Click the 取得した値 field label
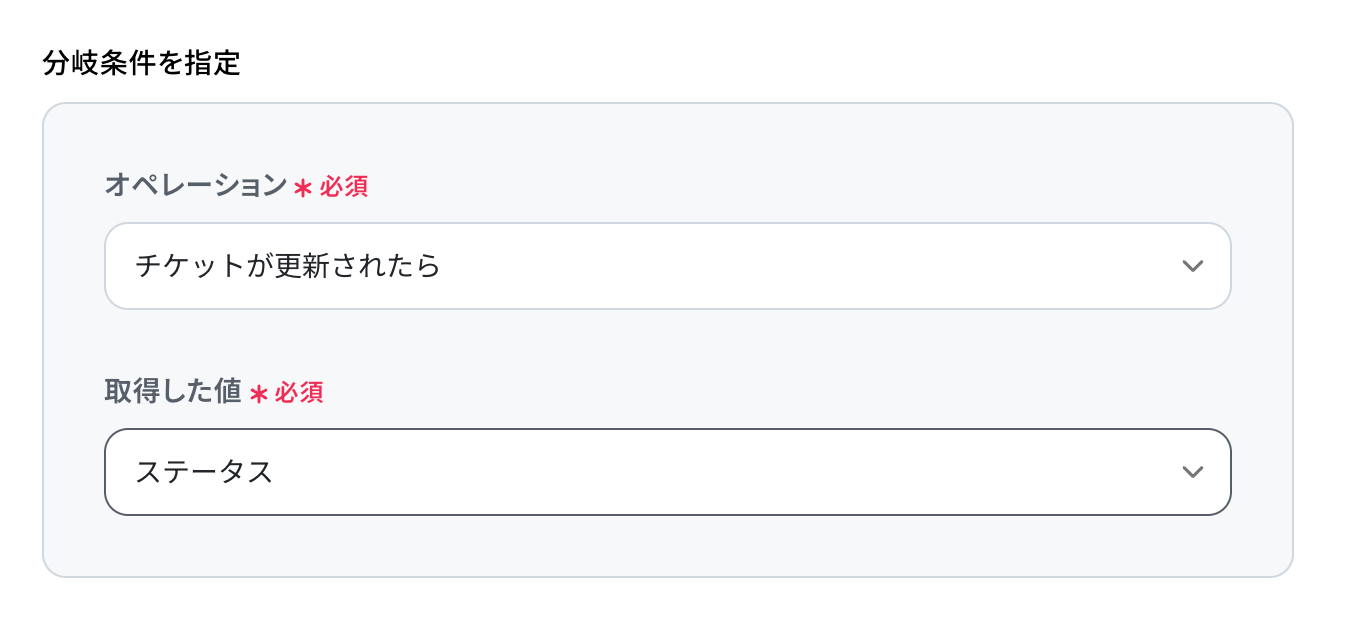Viewport: 1346px width, 634px height. pos(173,392)
